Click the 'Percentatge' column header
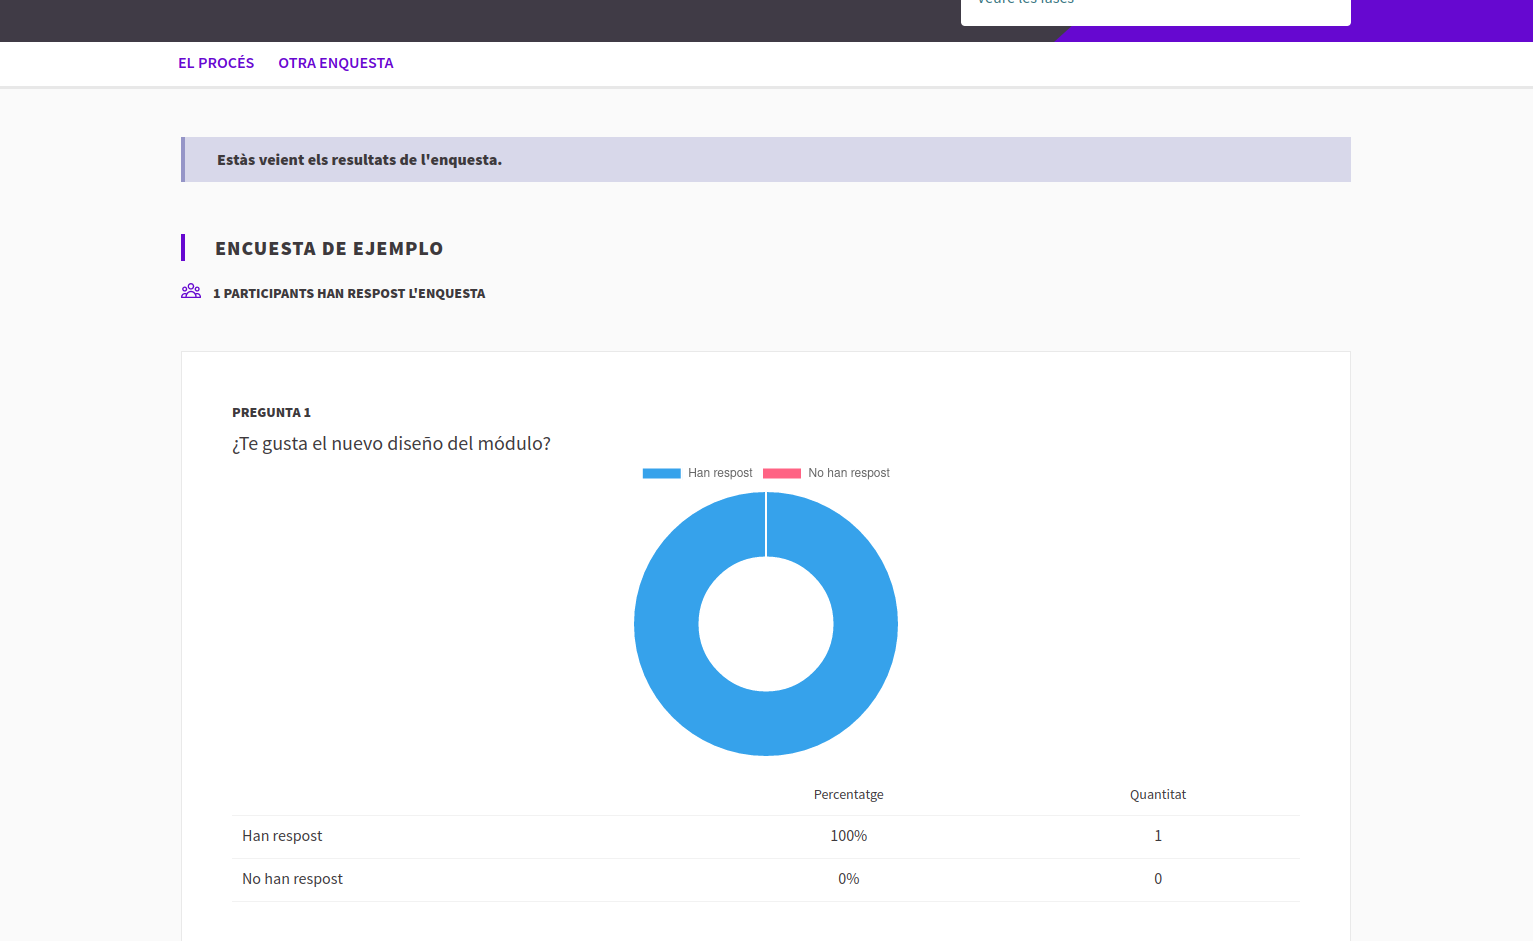This screenshot has height=941, width=1533. [x=848, y=795]
